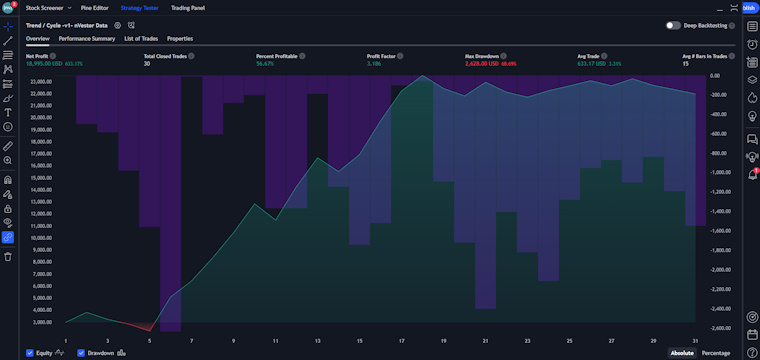Open the emoji and icons tool

pos(8,127)
